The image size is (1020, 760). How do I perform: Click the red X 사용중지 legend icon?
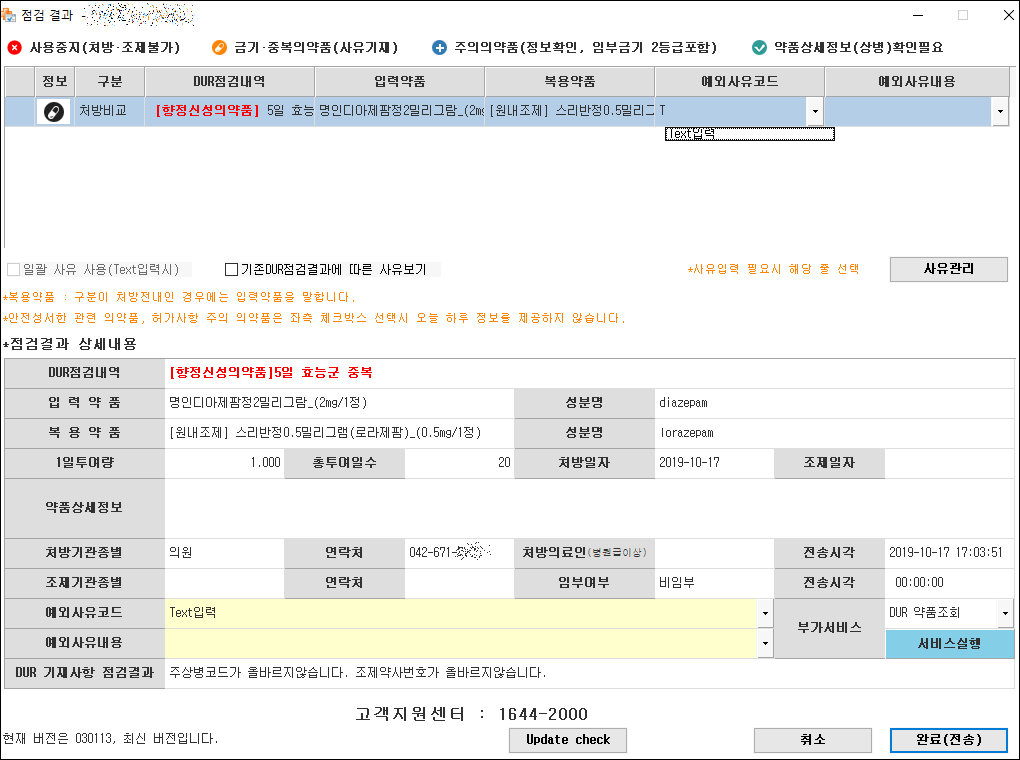click(x=14, y=47)
